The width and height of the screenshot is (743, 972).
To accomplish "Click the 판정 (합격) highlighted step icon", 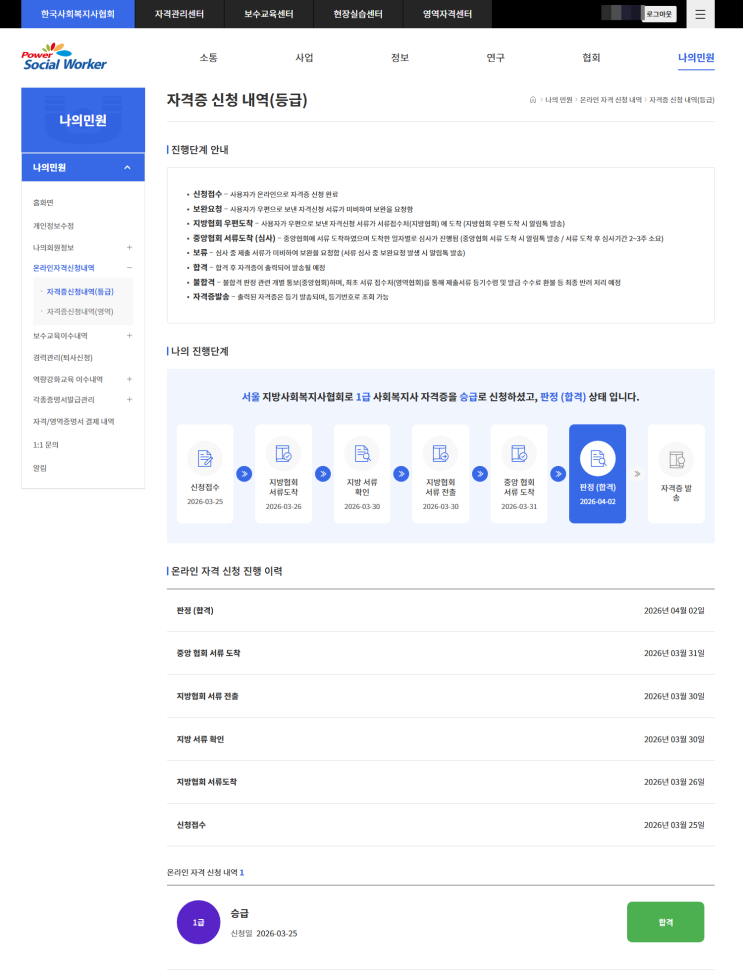I will (597, 459).
